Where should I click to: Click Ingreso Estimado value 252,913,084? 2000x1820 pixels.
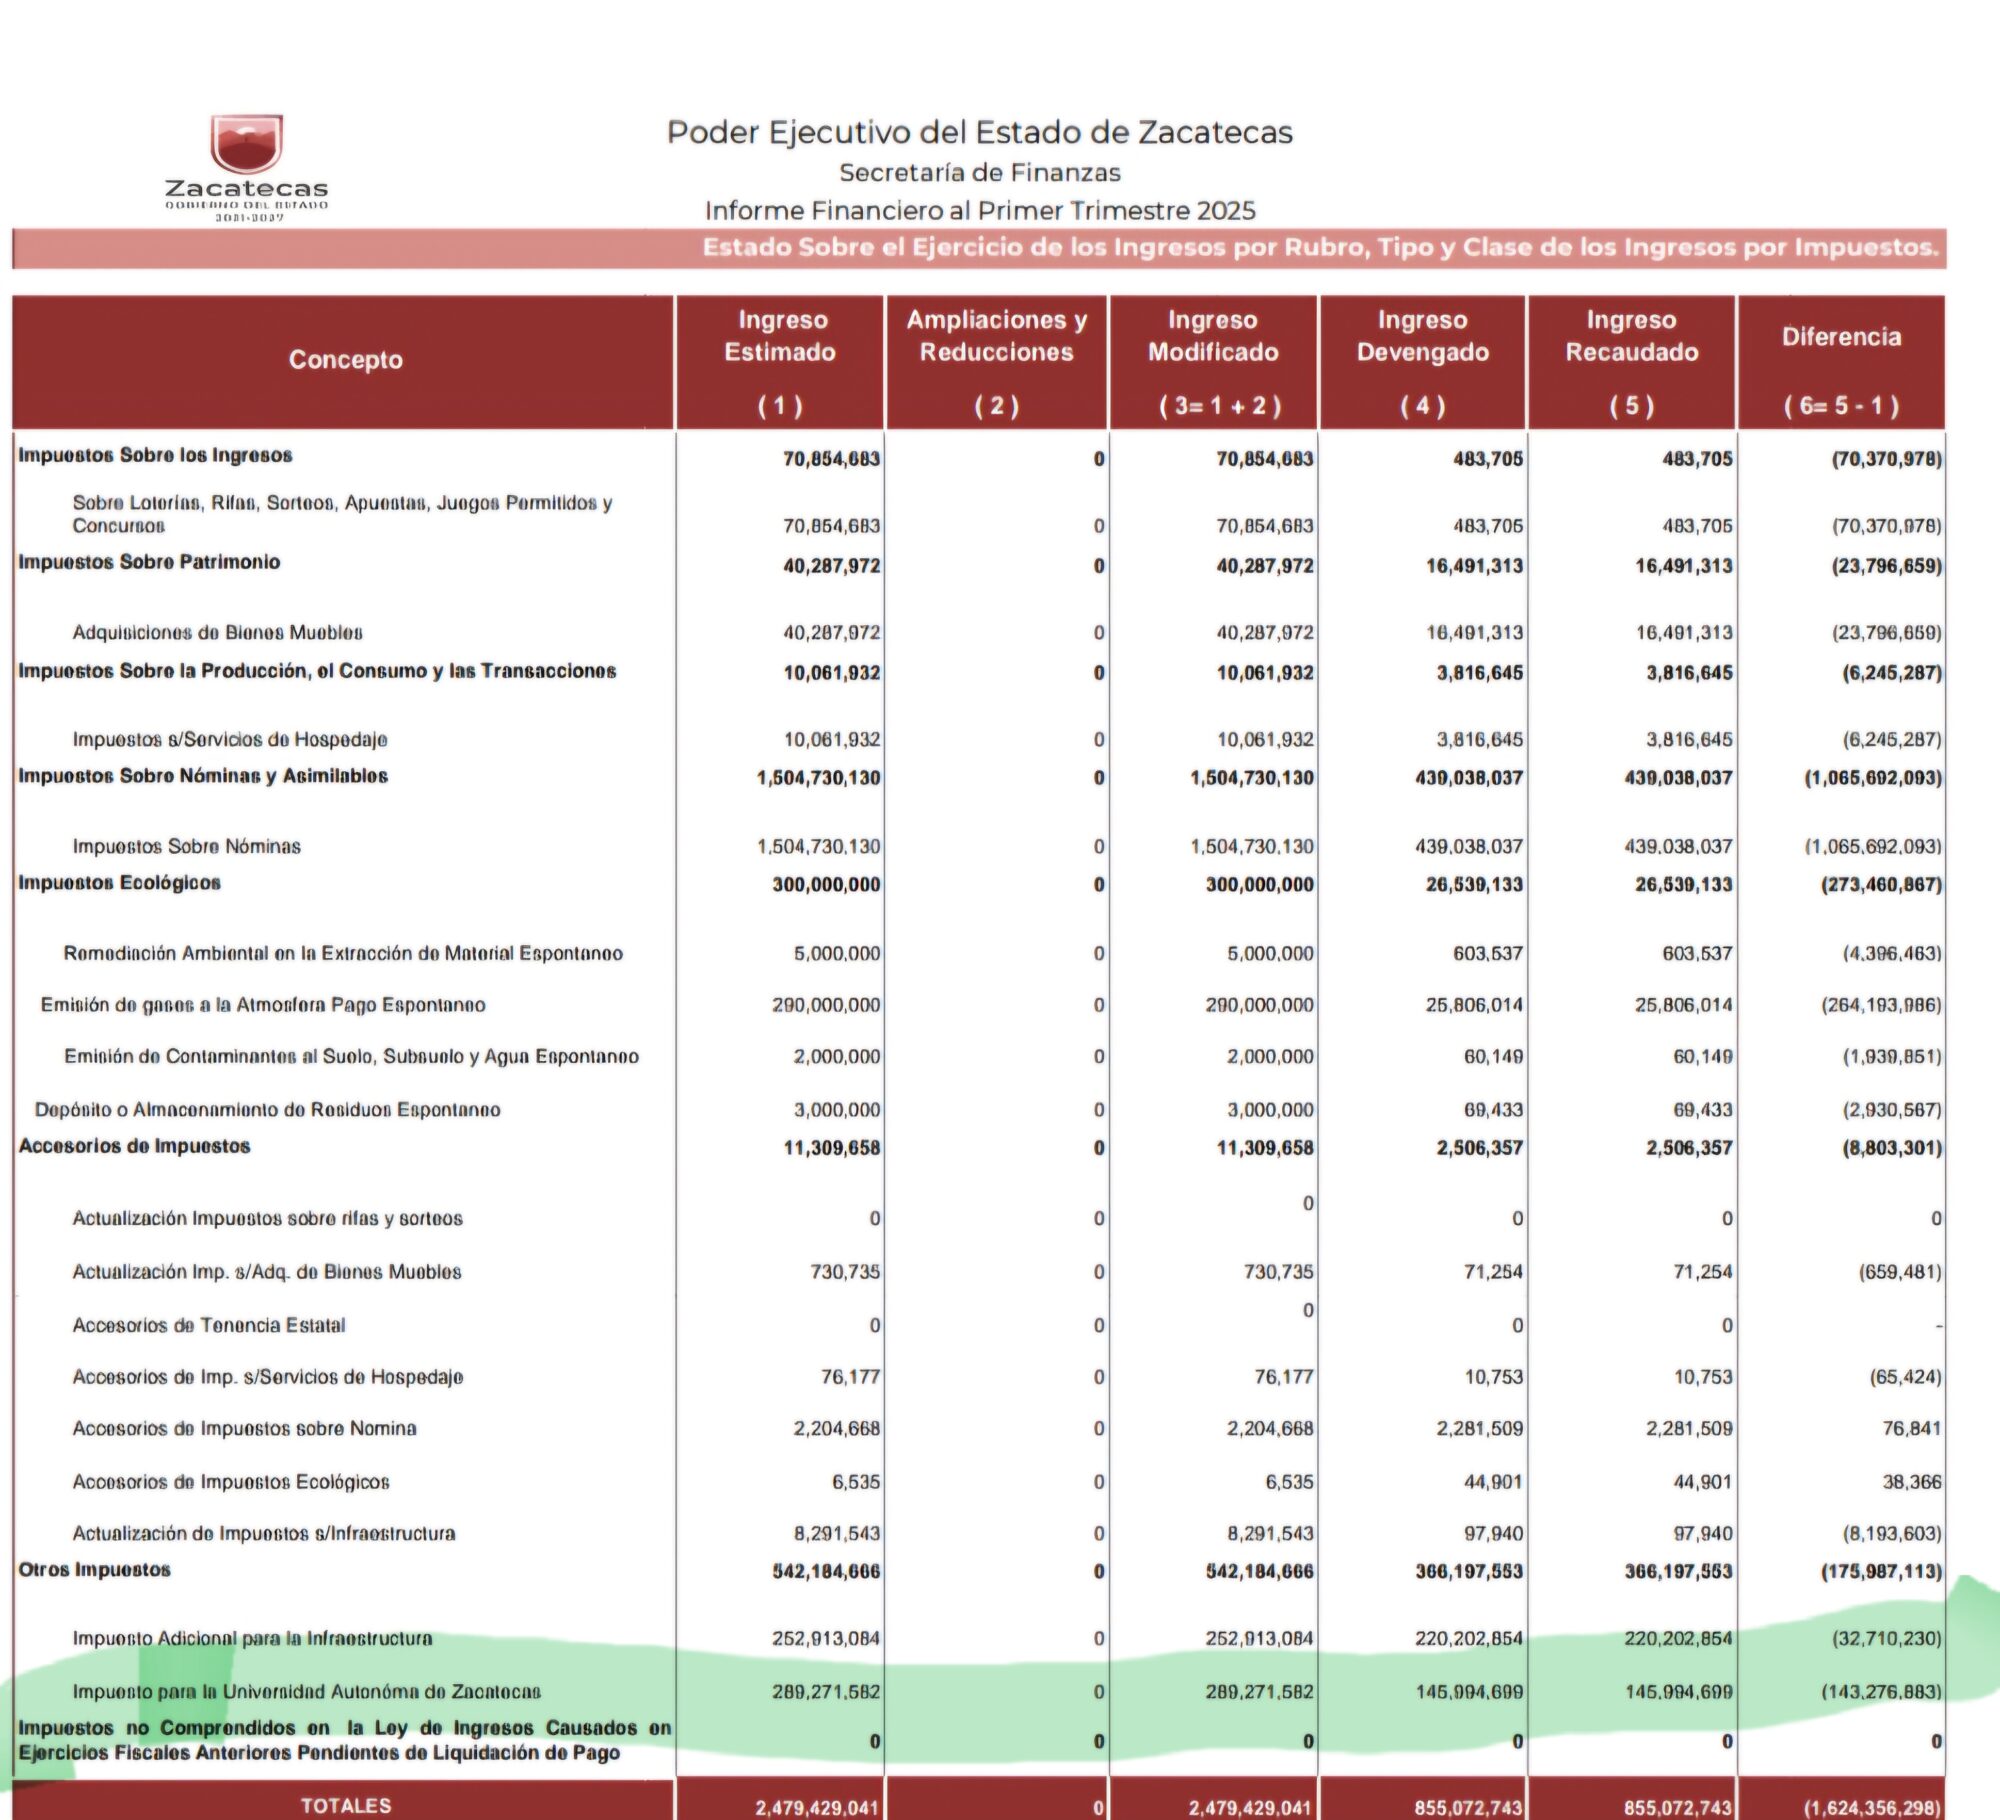click(826, 1639)
